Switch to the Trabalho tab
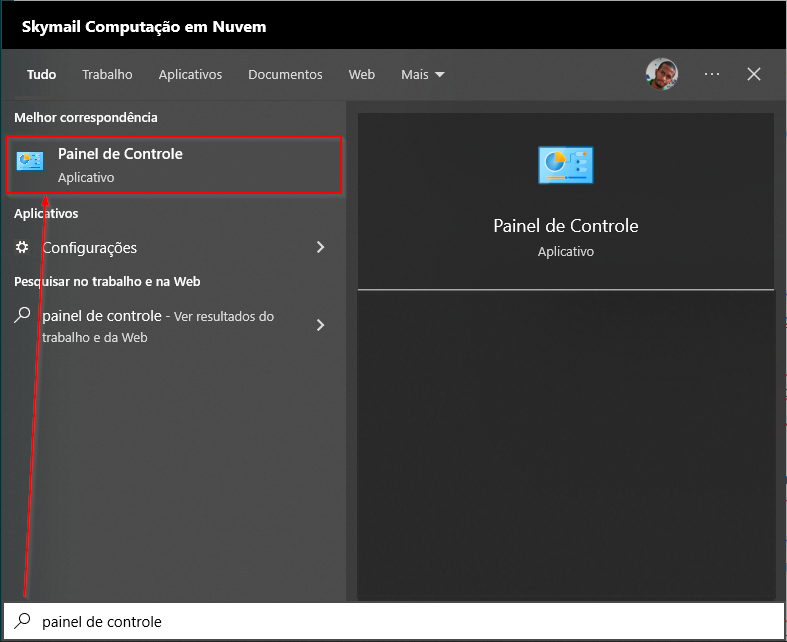The width and height of the screenshot is (787, 642). click(107, 74)
